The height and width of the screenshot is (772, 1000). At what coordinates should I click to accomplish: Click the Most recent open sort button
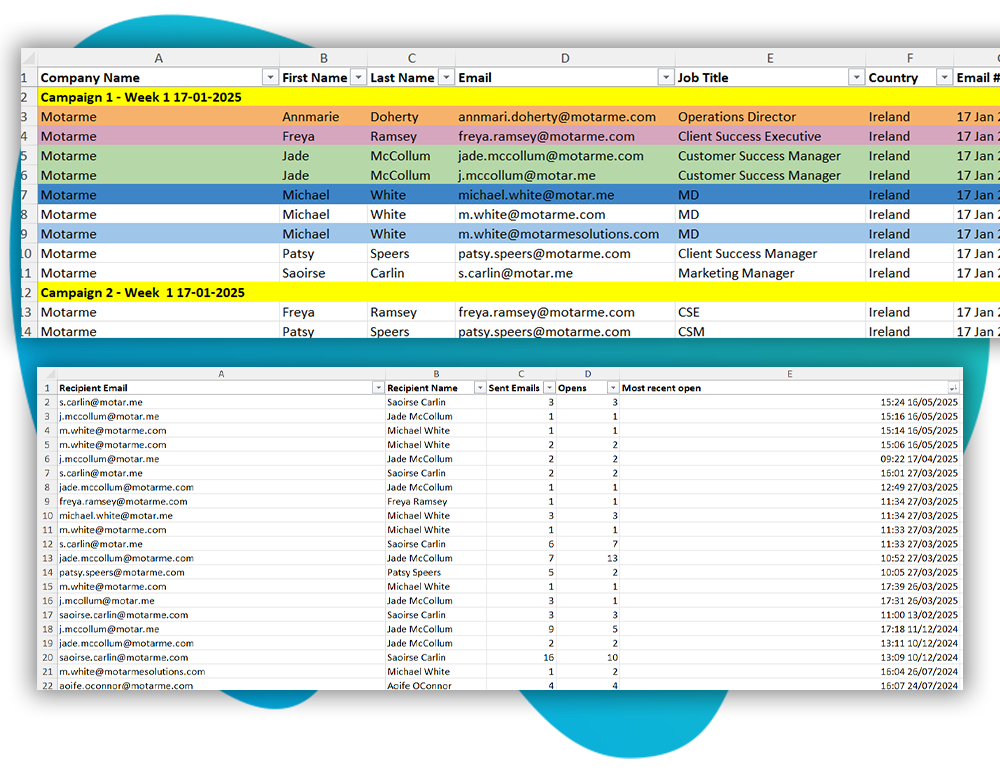(954, 388)
